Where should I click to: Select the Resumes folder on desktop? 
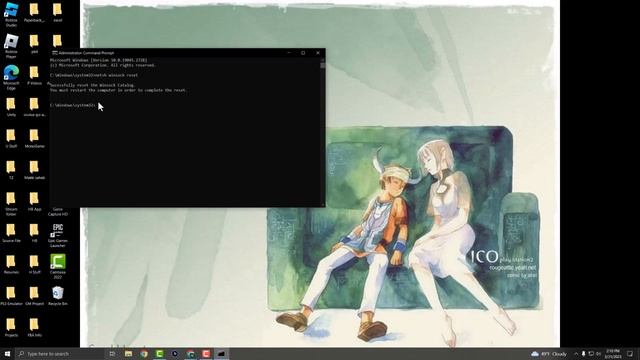pos(11,264)
